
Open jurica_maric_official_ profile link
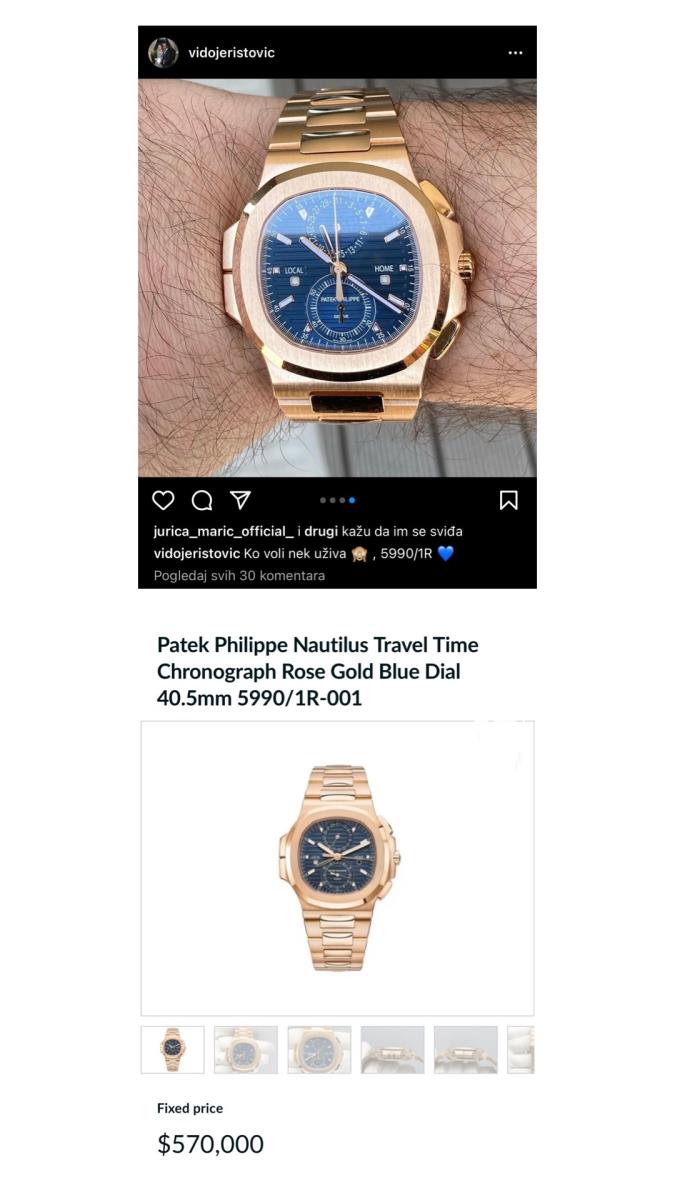[x=224, y=531]
